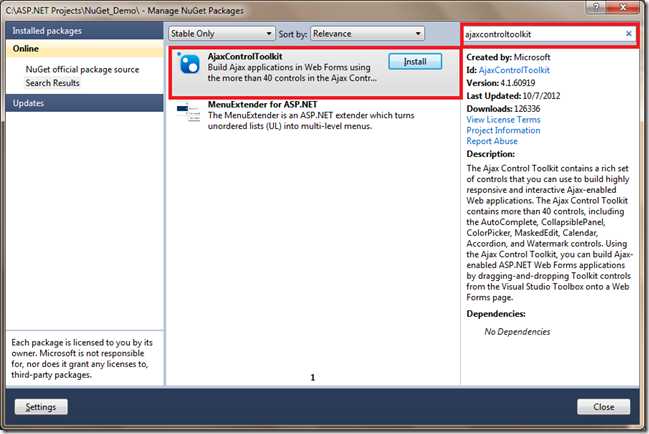Expand the Updates section
Image resolution: width=649 pixels, height=434 pixels.
coord(84,103)
